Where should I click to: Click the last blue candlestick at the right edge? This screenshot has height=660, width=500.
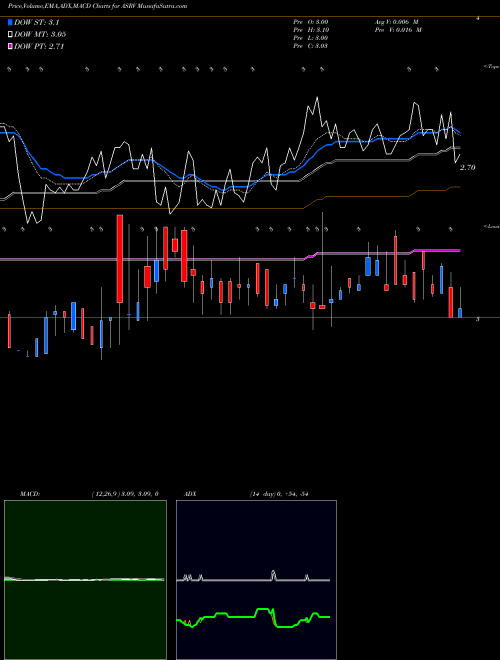(x=460, y=313)
